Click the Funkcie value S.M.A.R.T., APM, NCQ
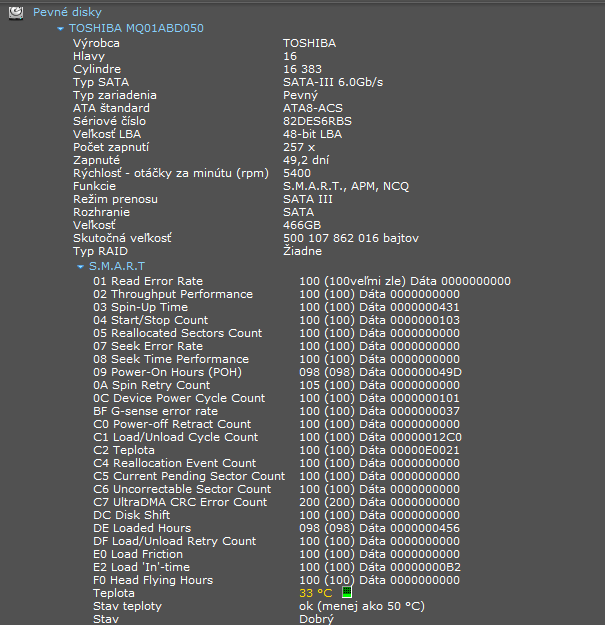The width and height of the screenshot is (605, 625). click(346, 186)
